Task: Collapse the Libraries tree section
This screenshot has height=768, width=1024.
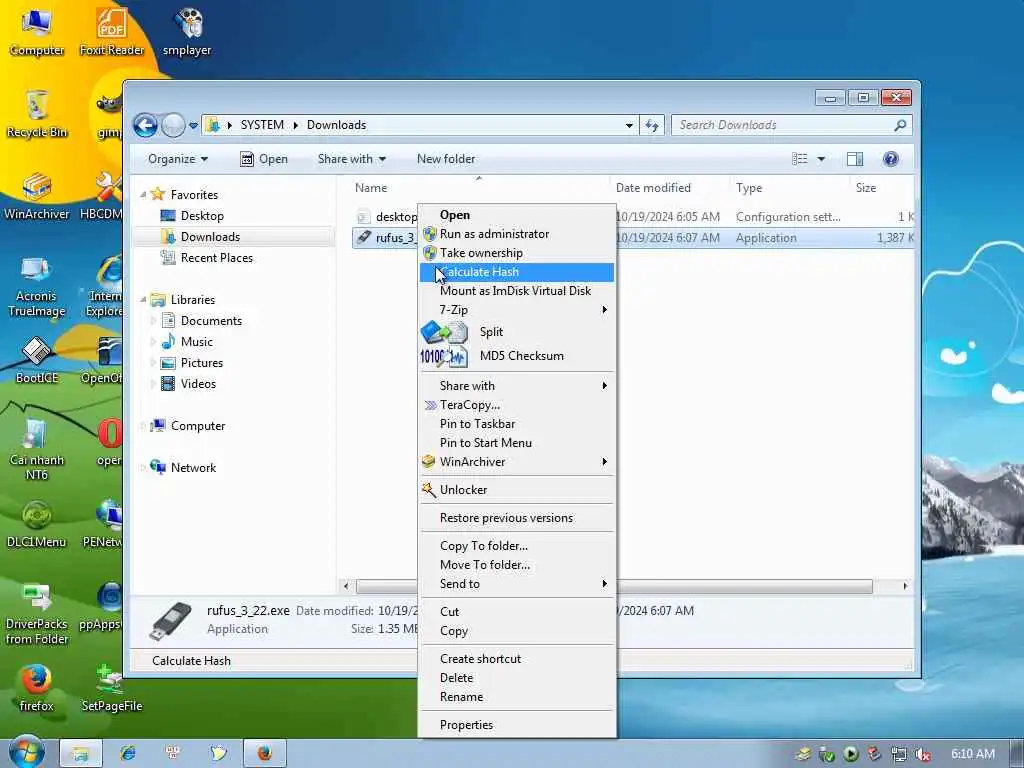Action: (143, 299)
